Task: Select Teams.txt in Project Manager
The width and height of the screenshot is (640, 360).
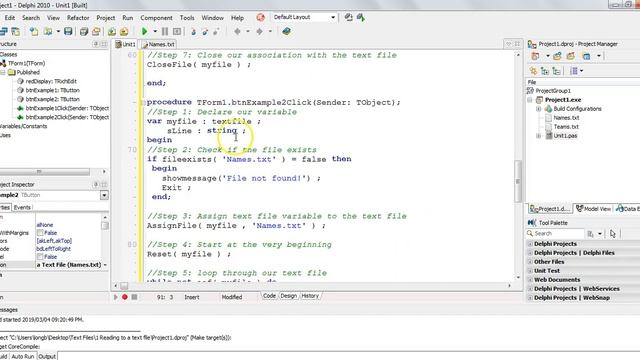Action: (566, 127)
